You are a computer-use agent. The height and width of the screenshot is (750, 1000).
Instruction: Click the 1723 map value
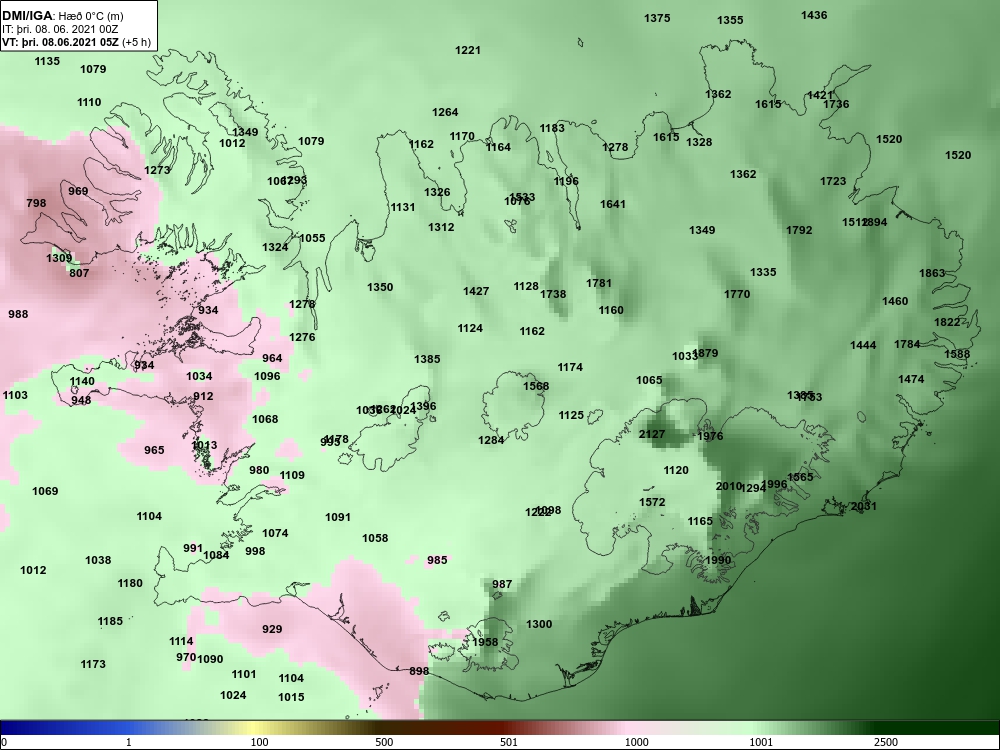(833, 182)
